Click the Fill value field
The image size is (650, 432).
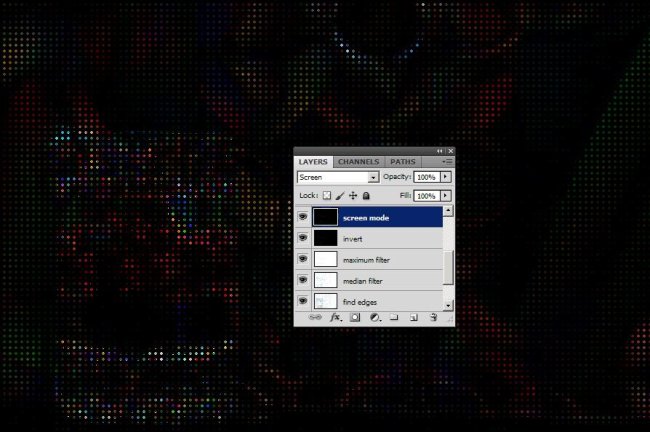427,196
